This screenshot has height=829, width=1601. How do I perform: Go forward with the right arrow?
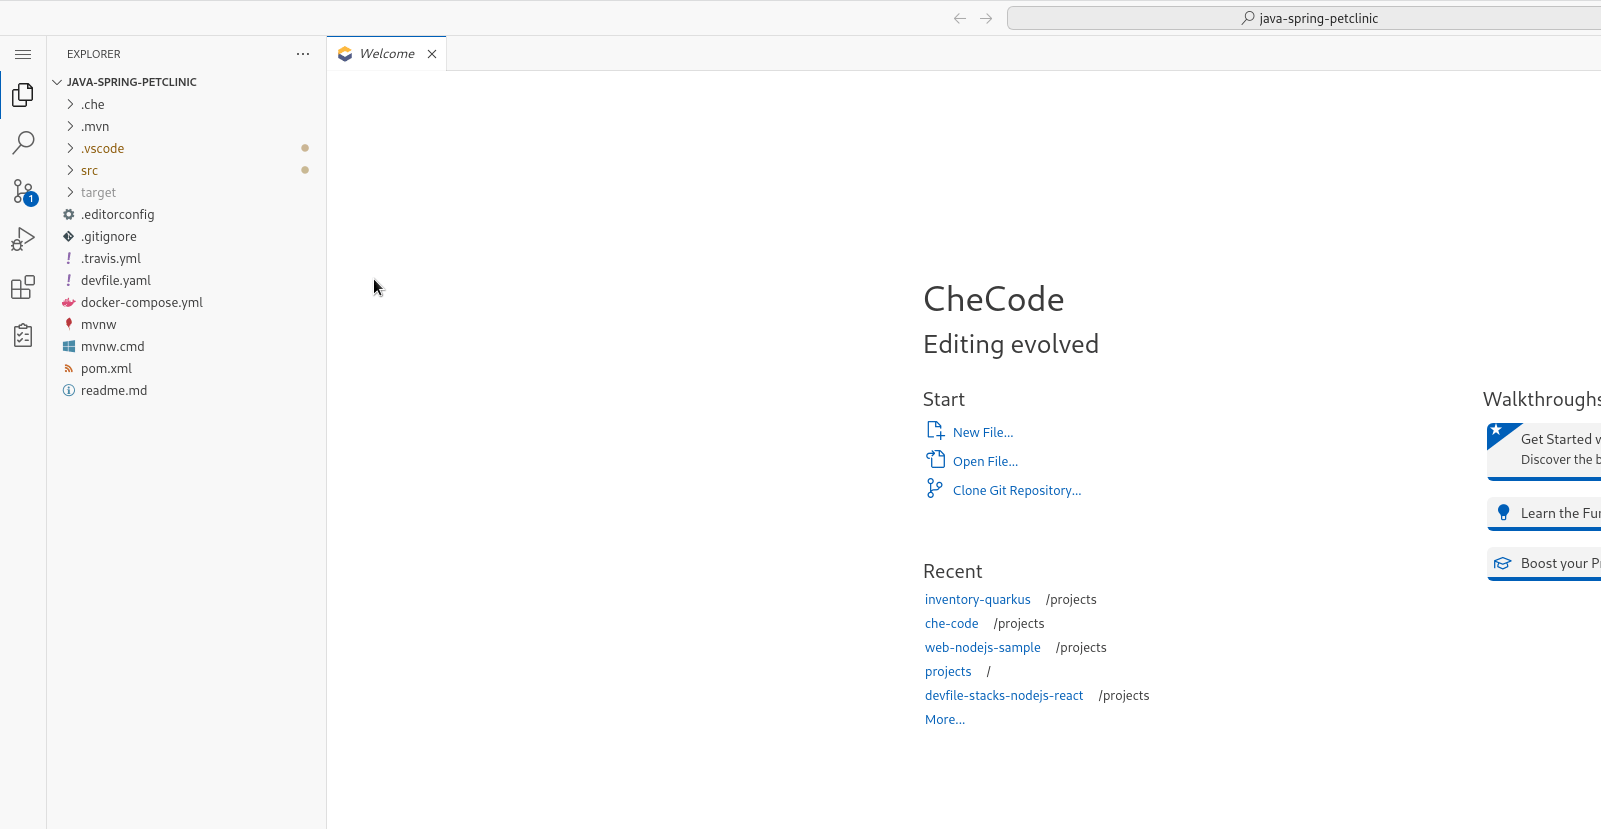(986, 18)
